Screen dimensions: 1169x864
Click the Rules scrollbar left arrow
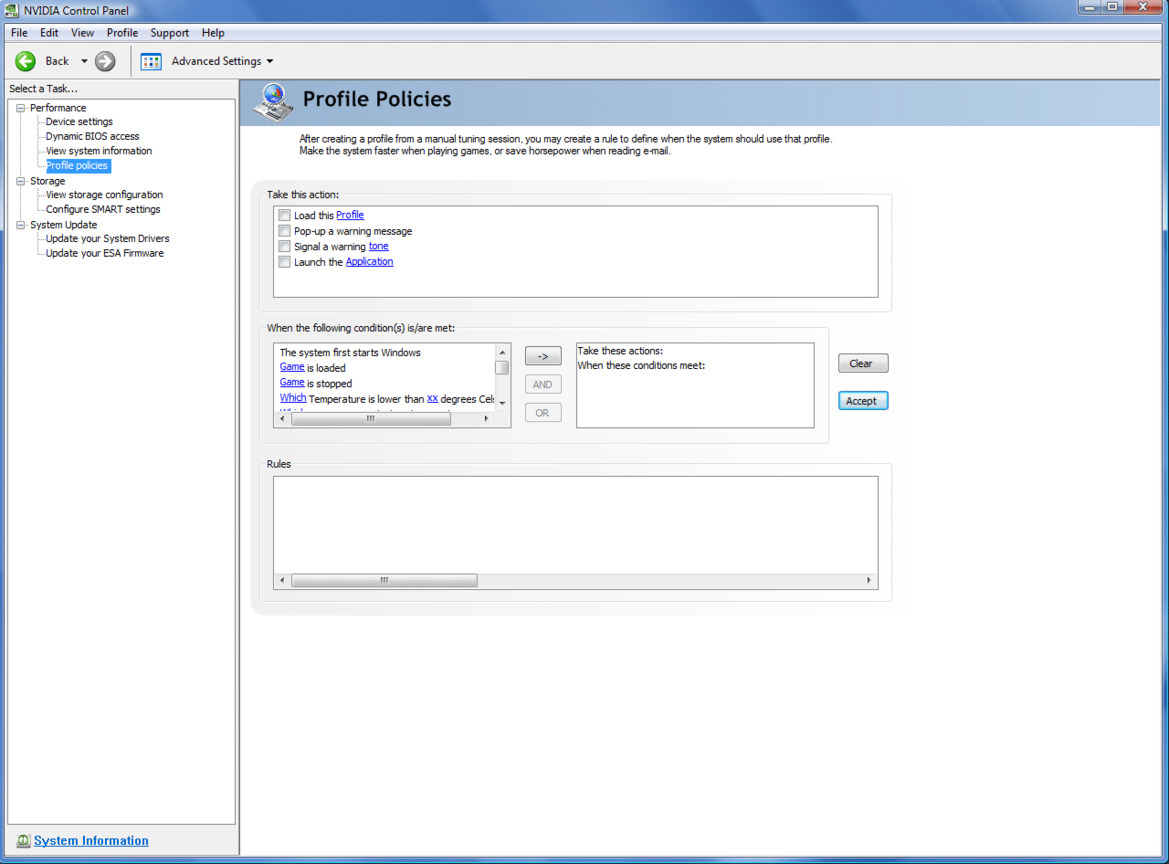(282, 580)
